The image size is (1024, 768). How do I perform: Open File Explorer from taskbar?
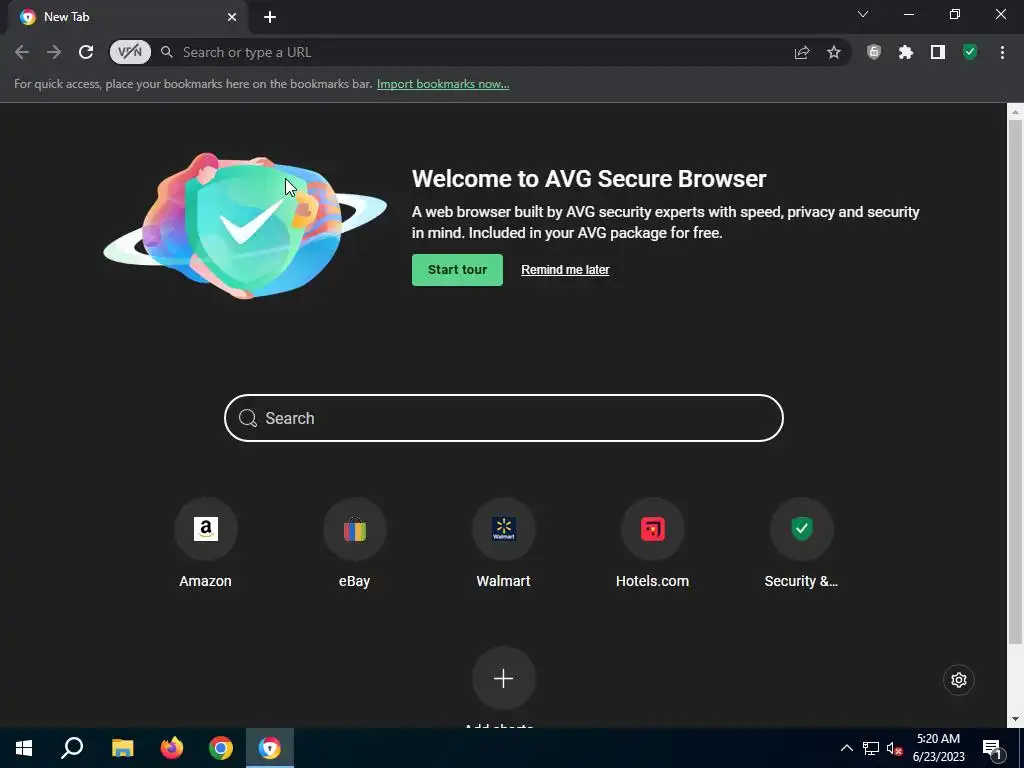click(122, 748)
